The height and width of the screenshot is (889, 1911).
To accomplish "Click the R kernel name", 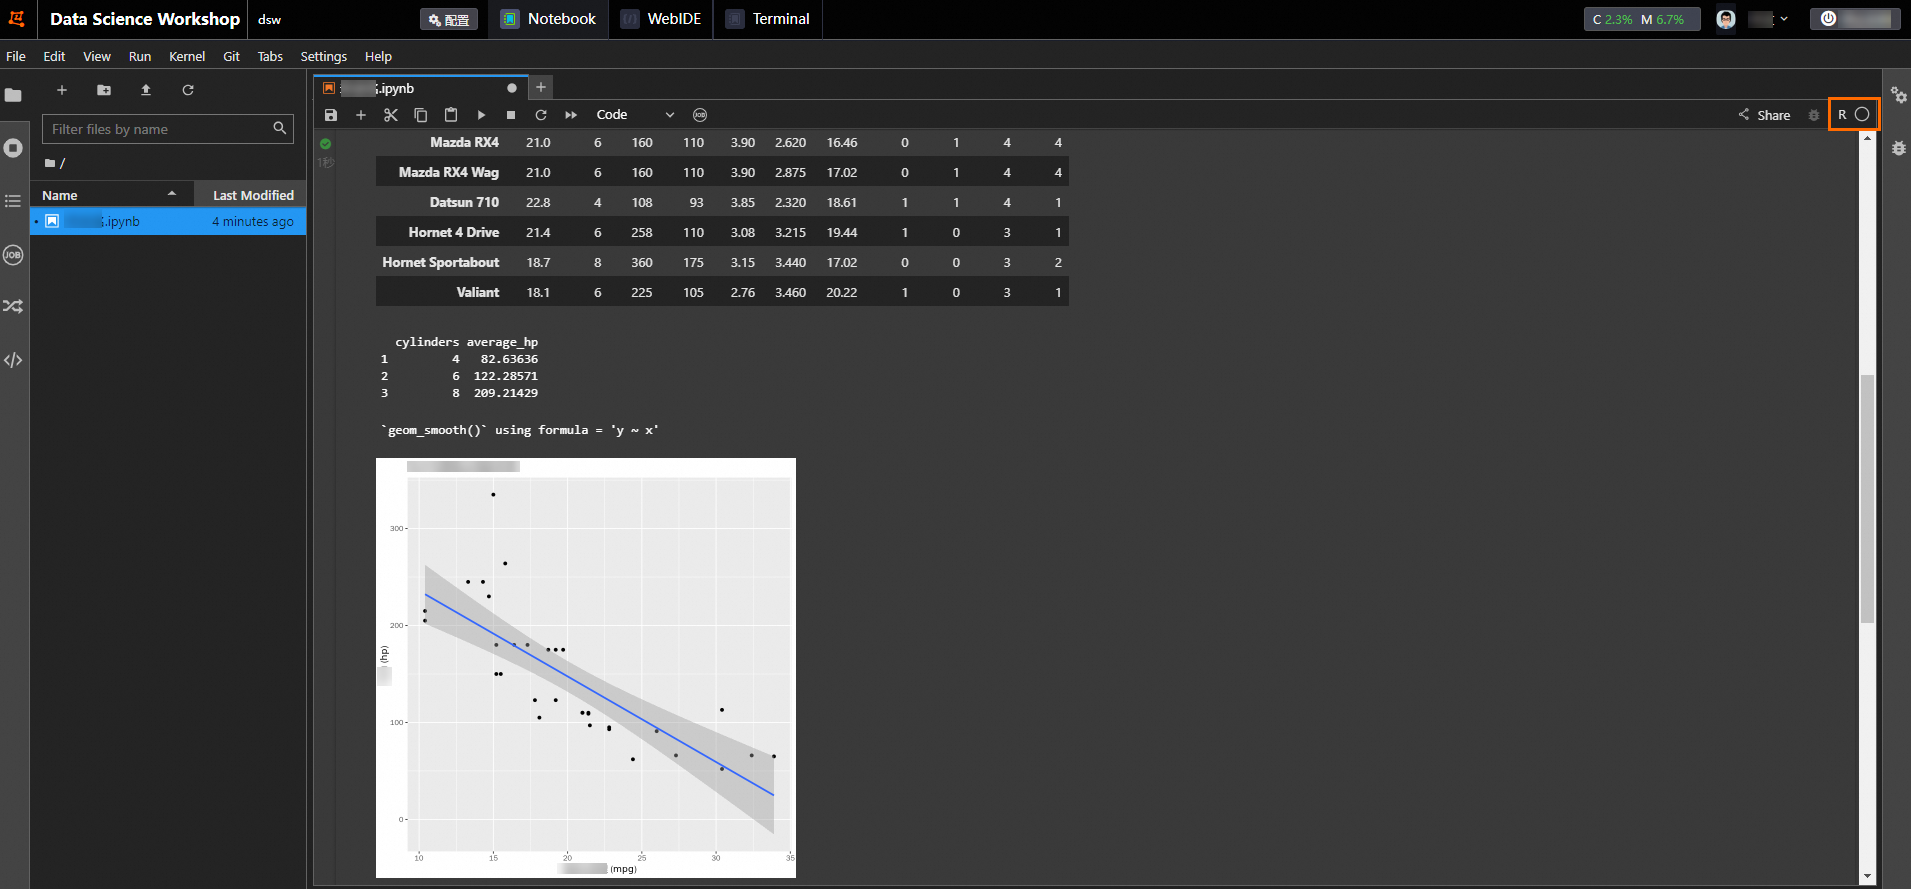I will pyautogui.click(x=1842, y=114).
